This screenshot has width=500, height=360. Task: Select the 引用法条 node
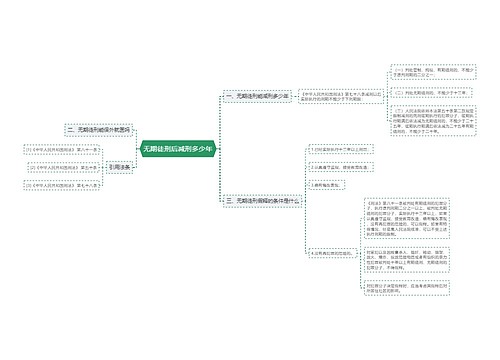119,167
